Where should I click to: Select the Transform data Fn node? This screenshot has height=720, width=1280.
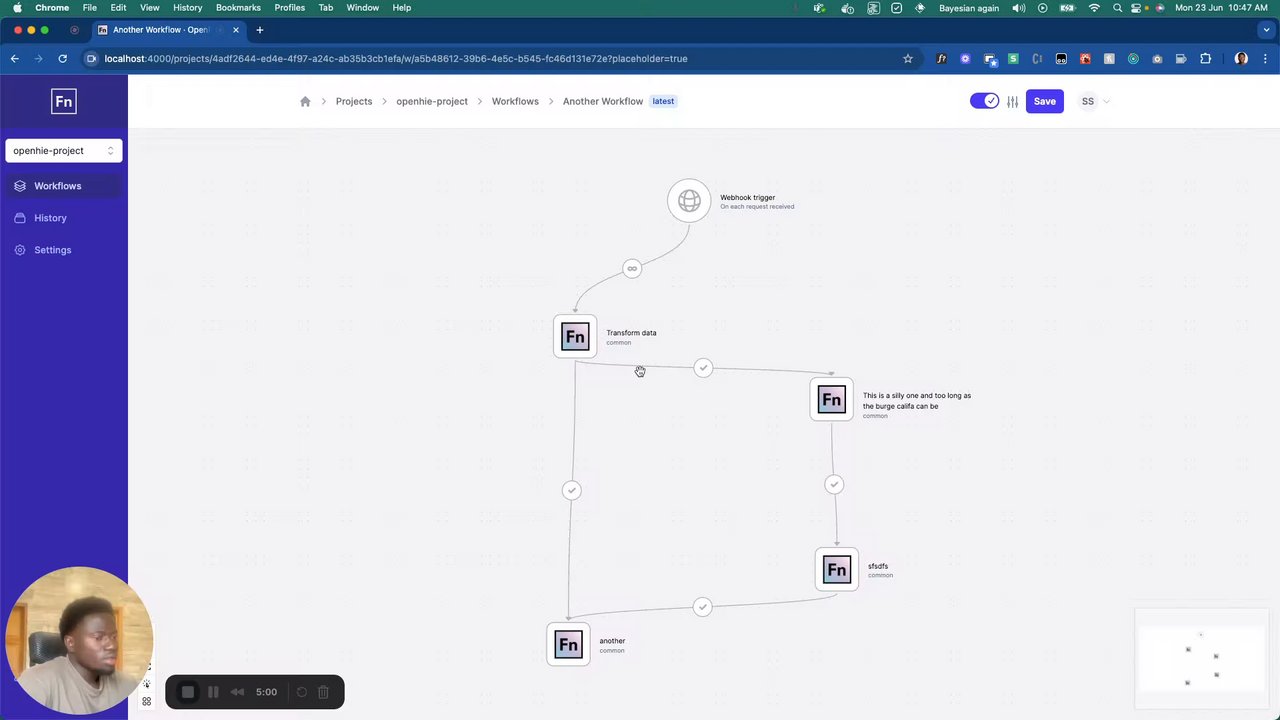[x=575, y=337]
